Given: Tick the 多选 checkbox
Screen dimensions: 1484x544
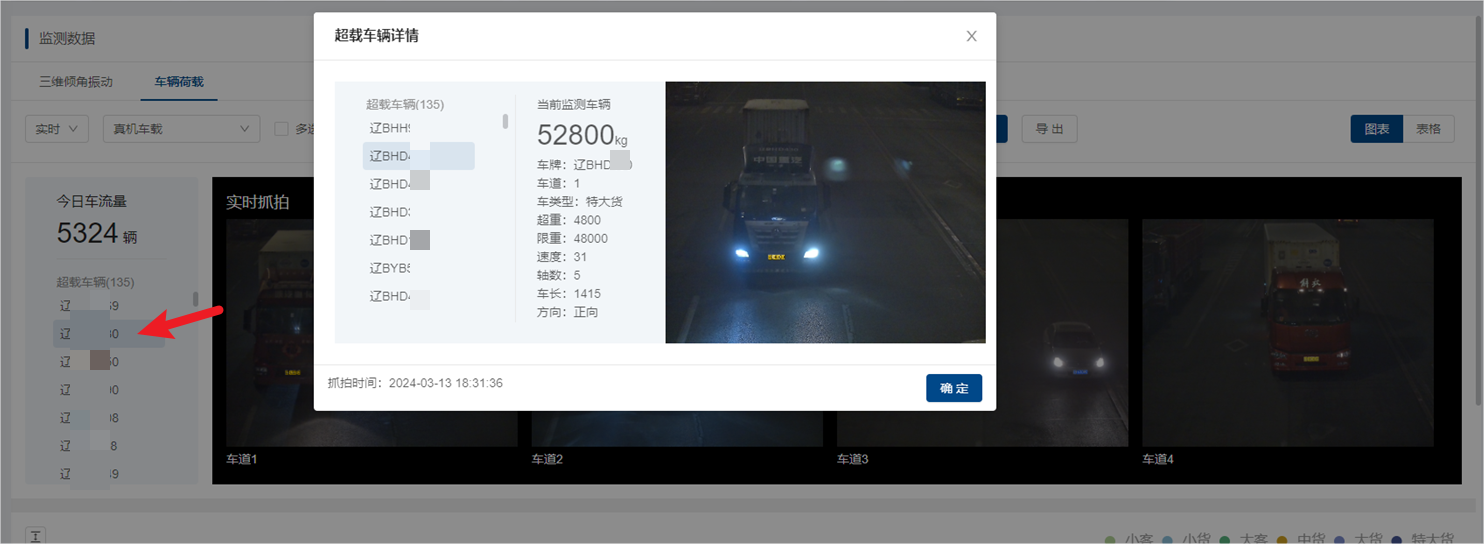Looking at the screenshot, I should [x=282, y=129].
